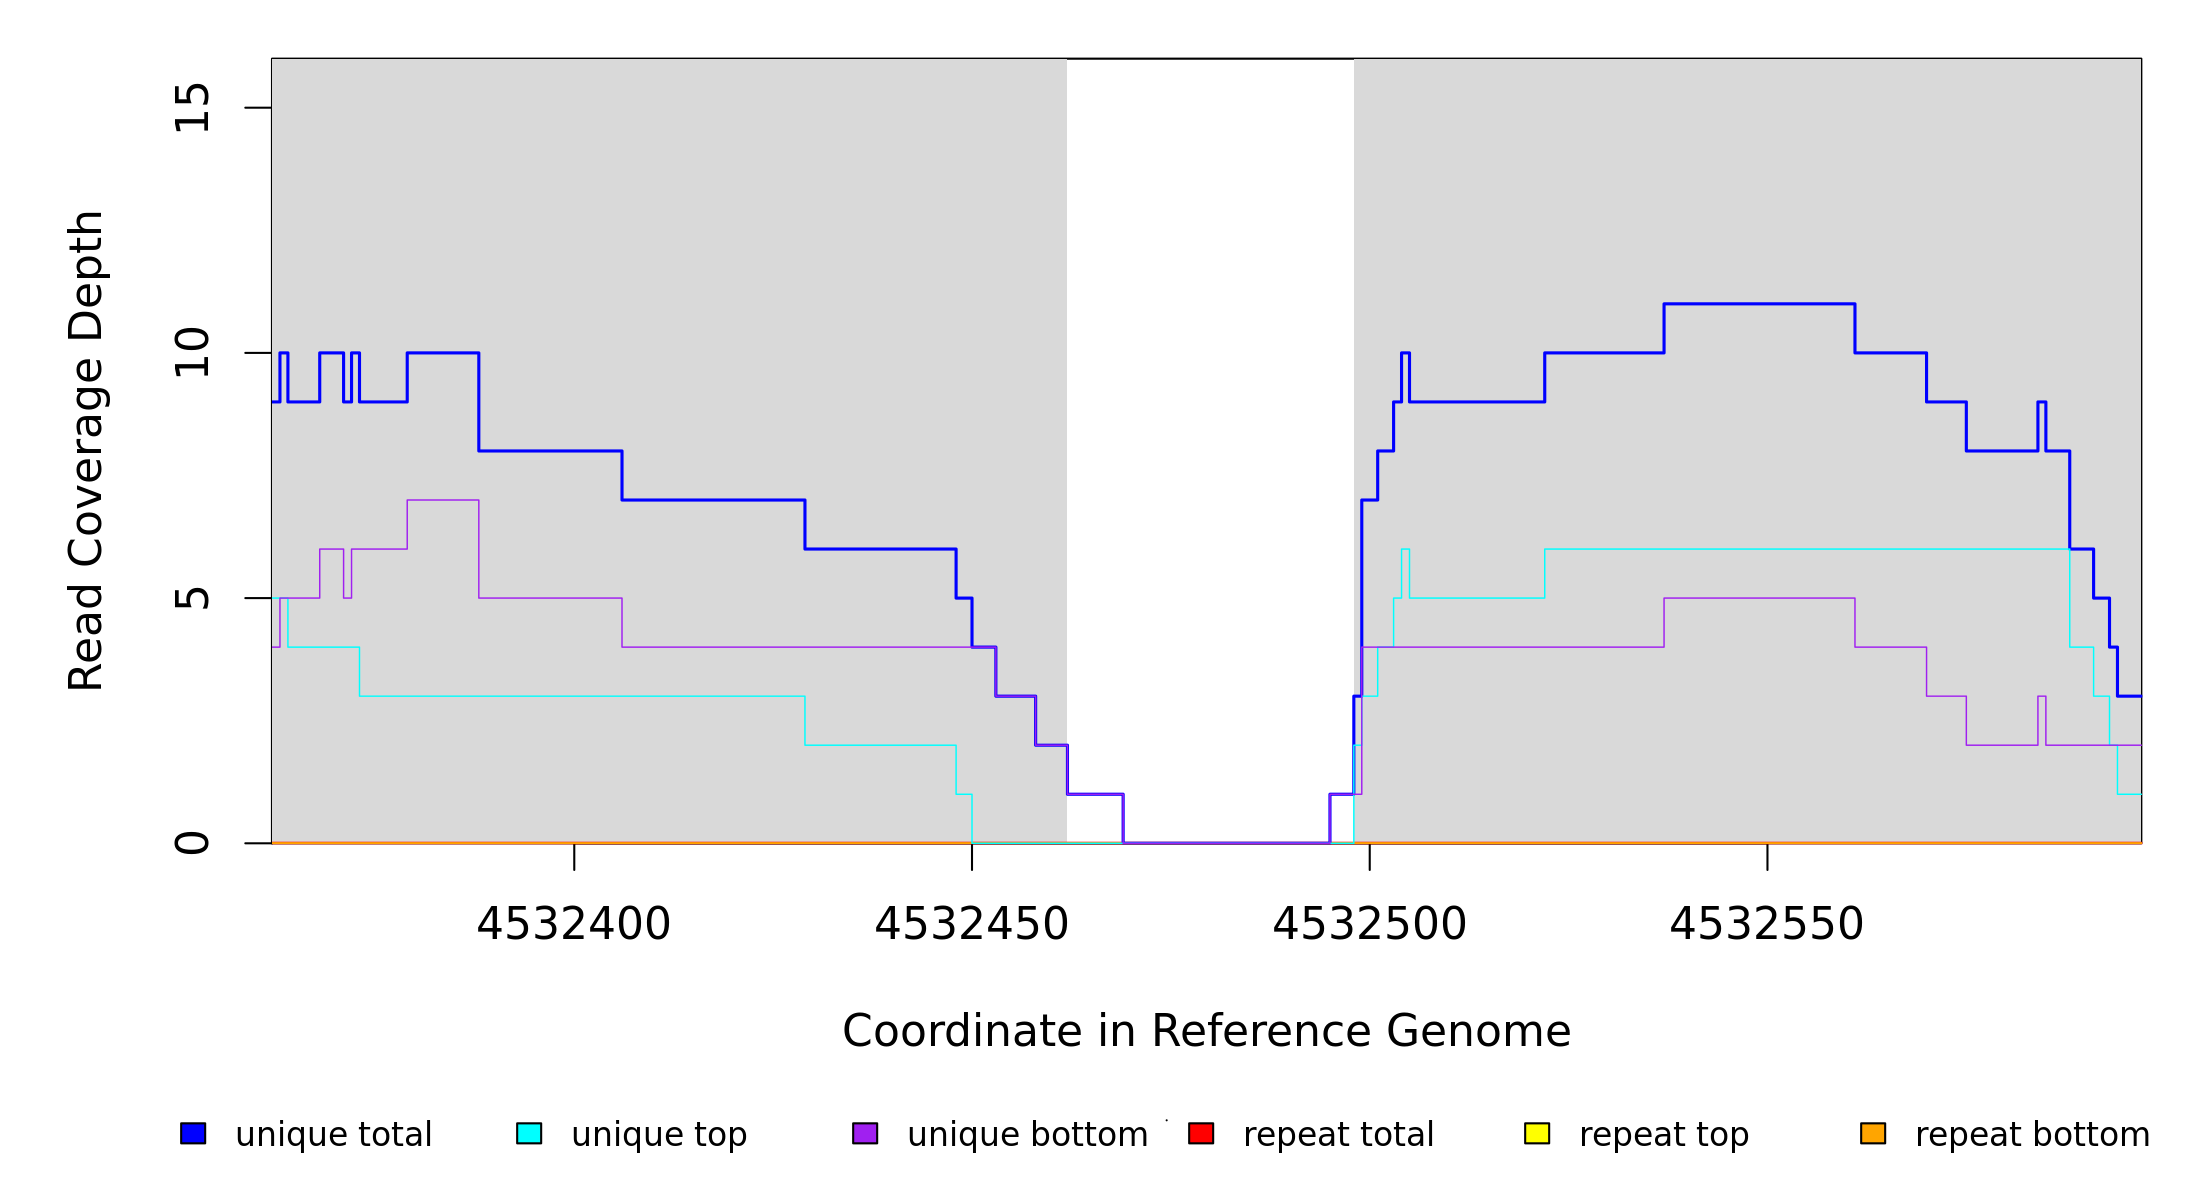Click the purple unique bottom legend swatch

(x=865, y=1133)
